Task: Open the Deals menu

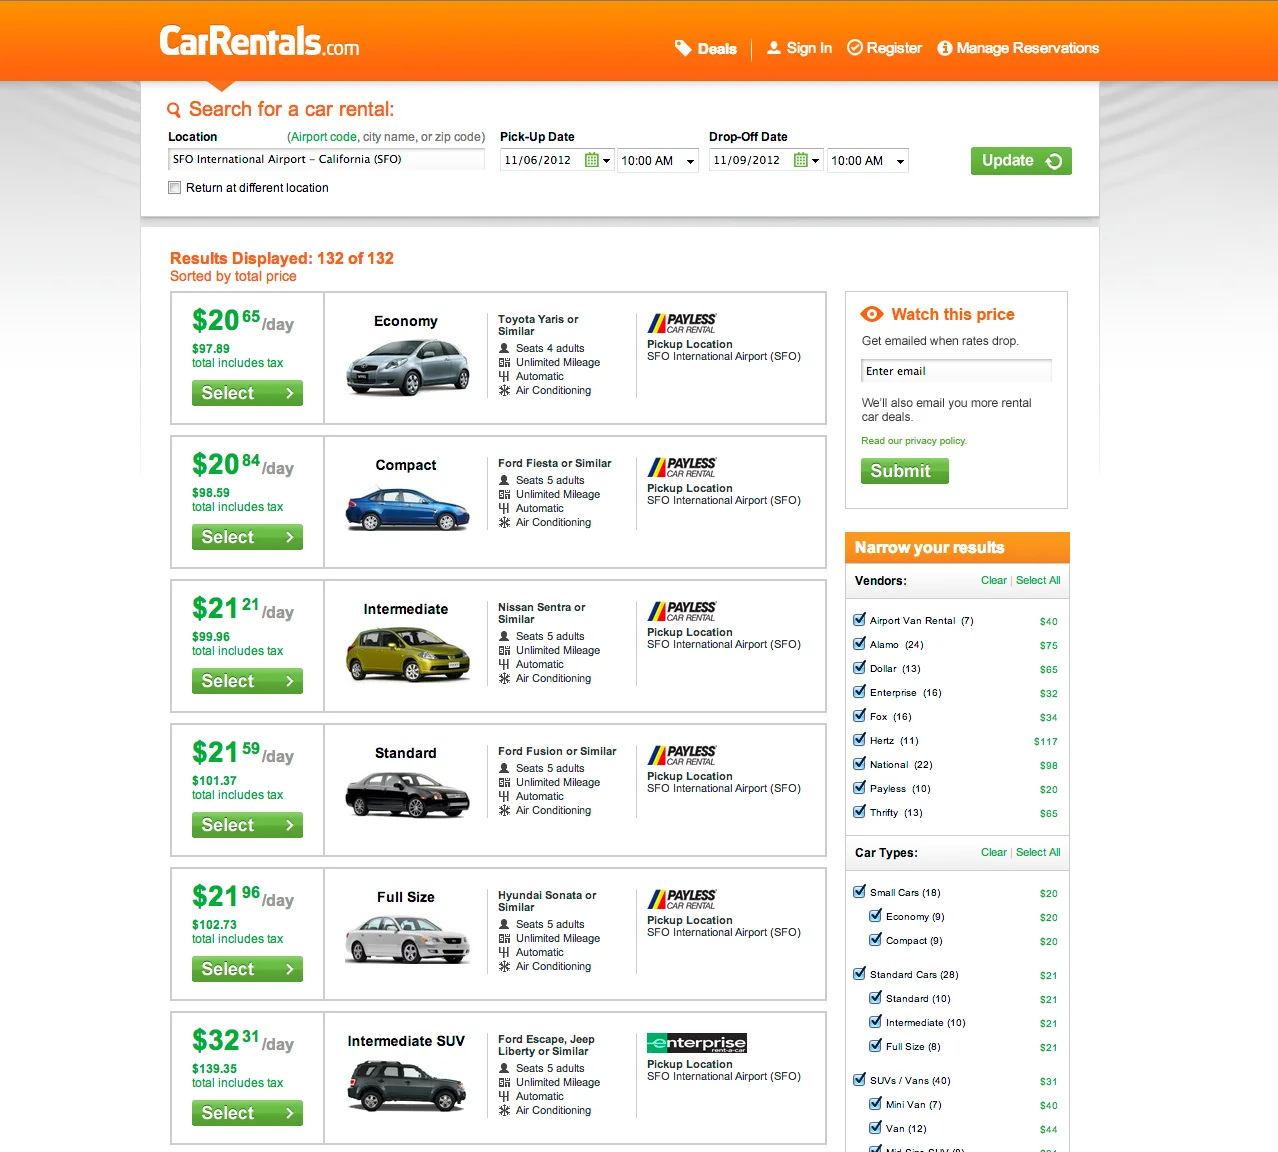Action: (x=717, y=48)
